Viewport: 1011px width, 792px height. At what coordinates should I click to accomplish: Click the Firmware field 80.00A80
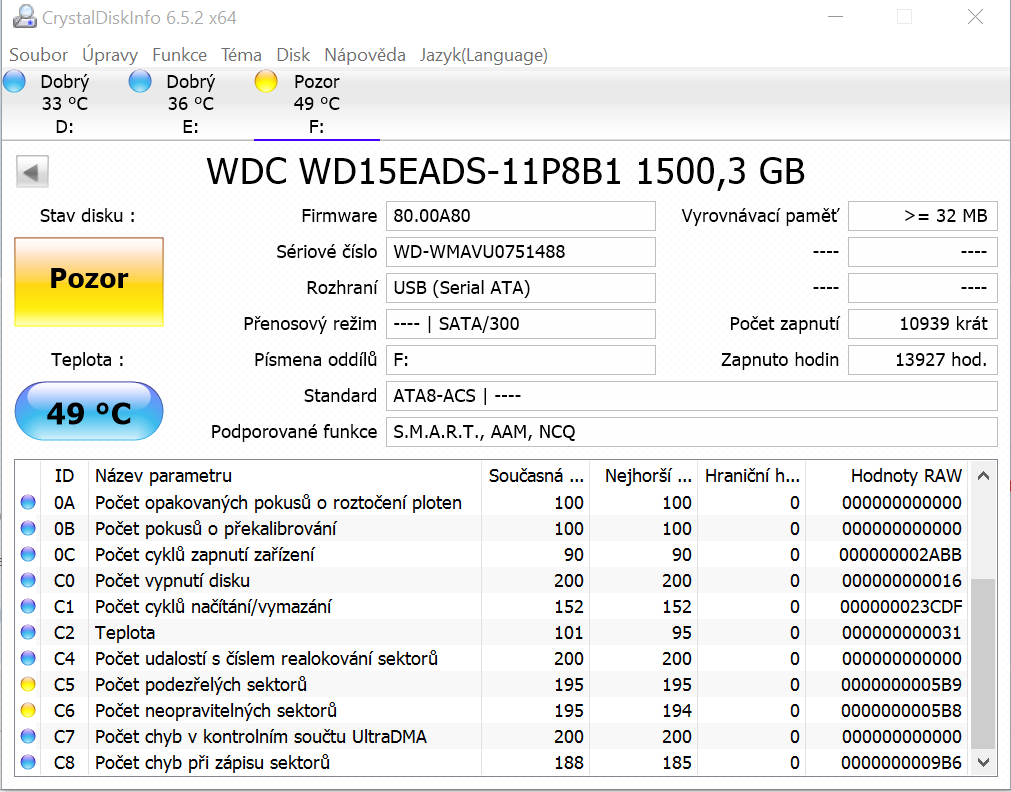tap(520, 215)
